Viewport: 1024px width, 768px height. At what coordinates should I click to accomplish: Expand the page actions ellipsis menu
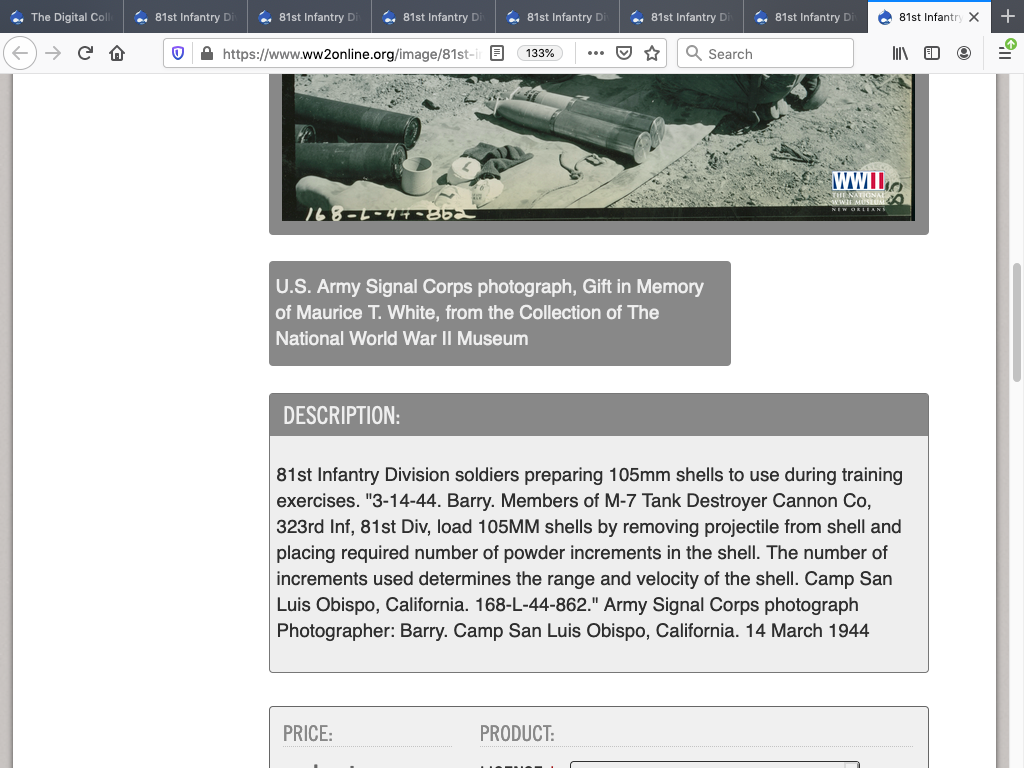pyautogui.click(x=596, y=53)
